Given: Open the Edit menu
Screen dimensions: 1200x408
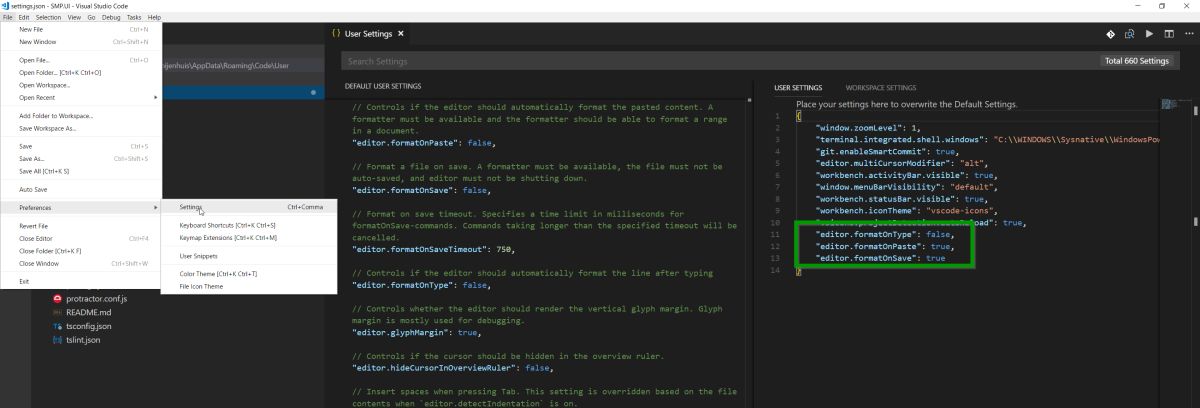Looking at the screenshot, I should tap(23, 18).
